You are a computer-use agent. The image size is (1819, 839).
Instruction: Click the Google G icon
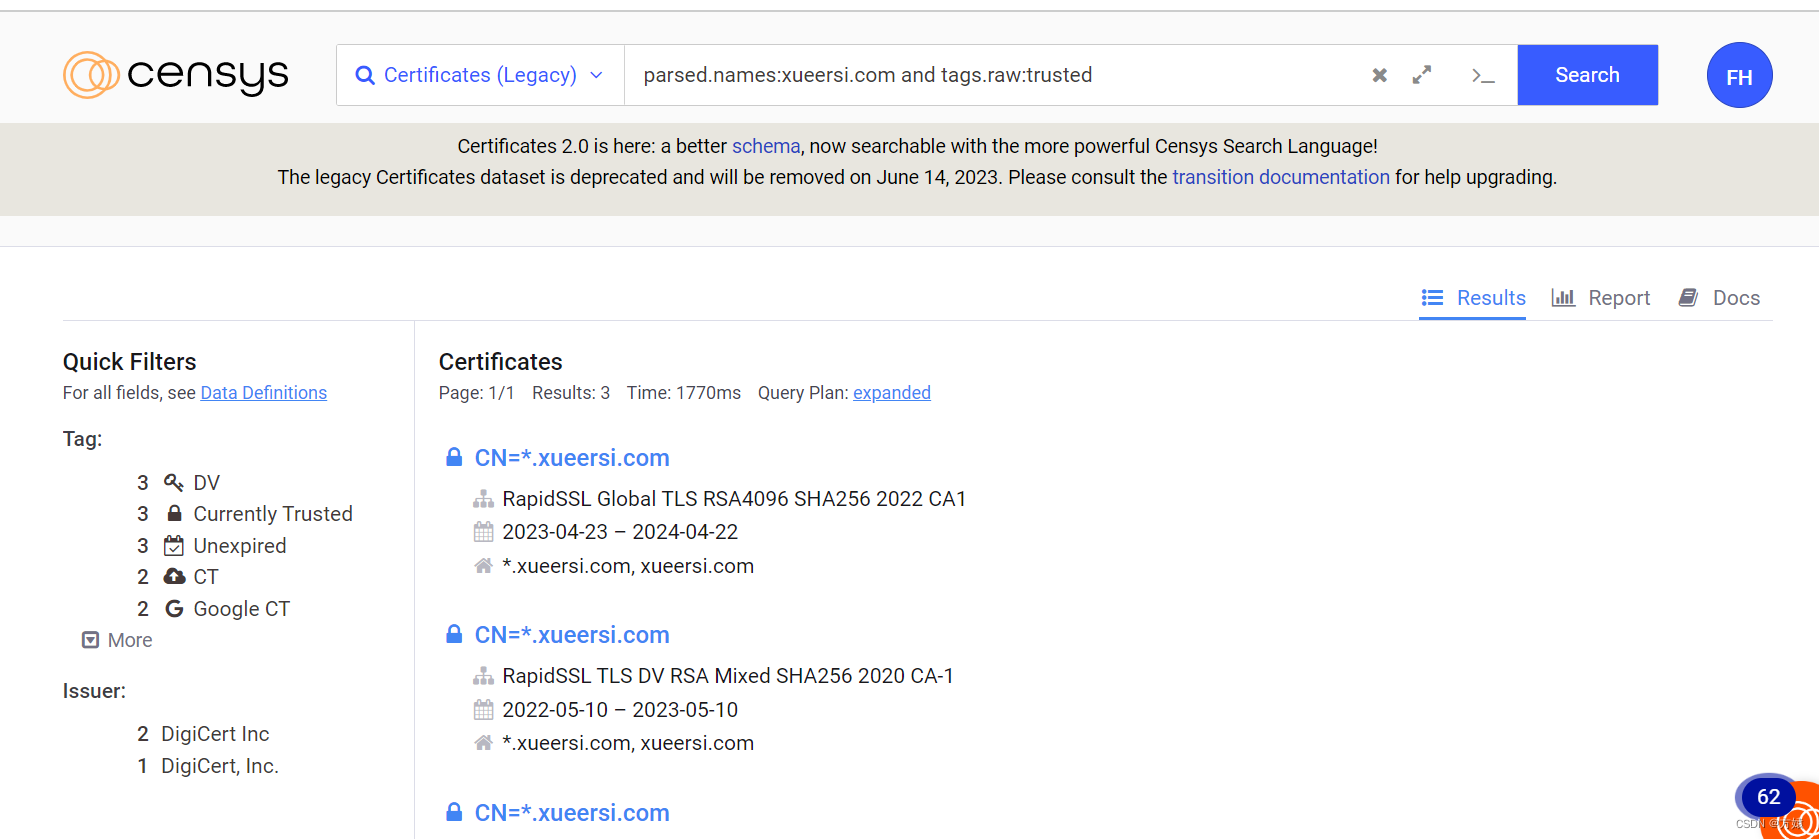[174, 608]
